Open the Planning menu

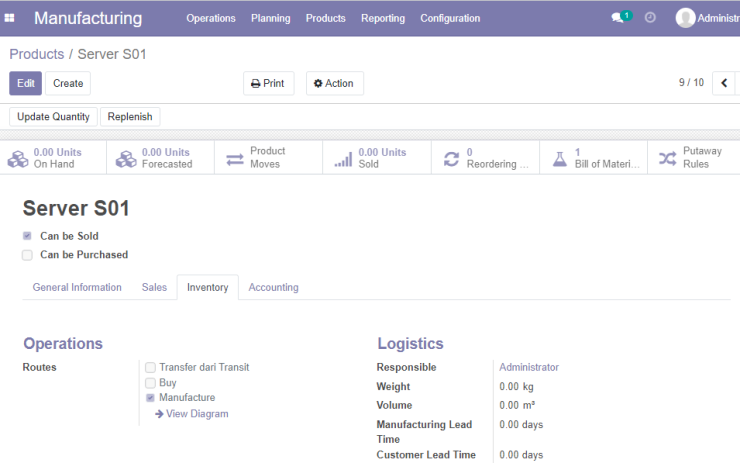point(270,18)
